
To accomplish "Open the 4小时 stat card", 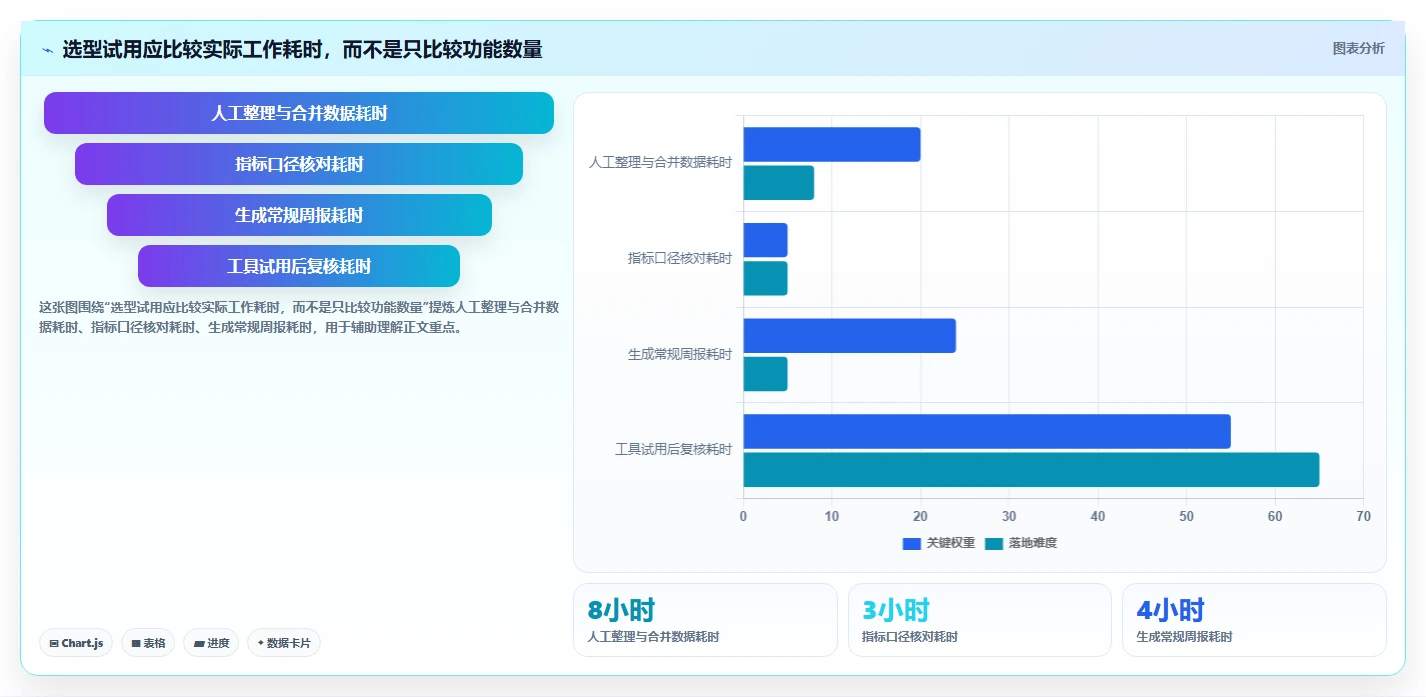I will click(1254, 620).
